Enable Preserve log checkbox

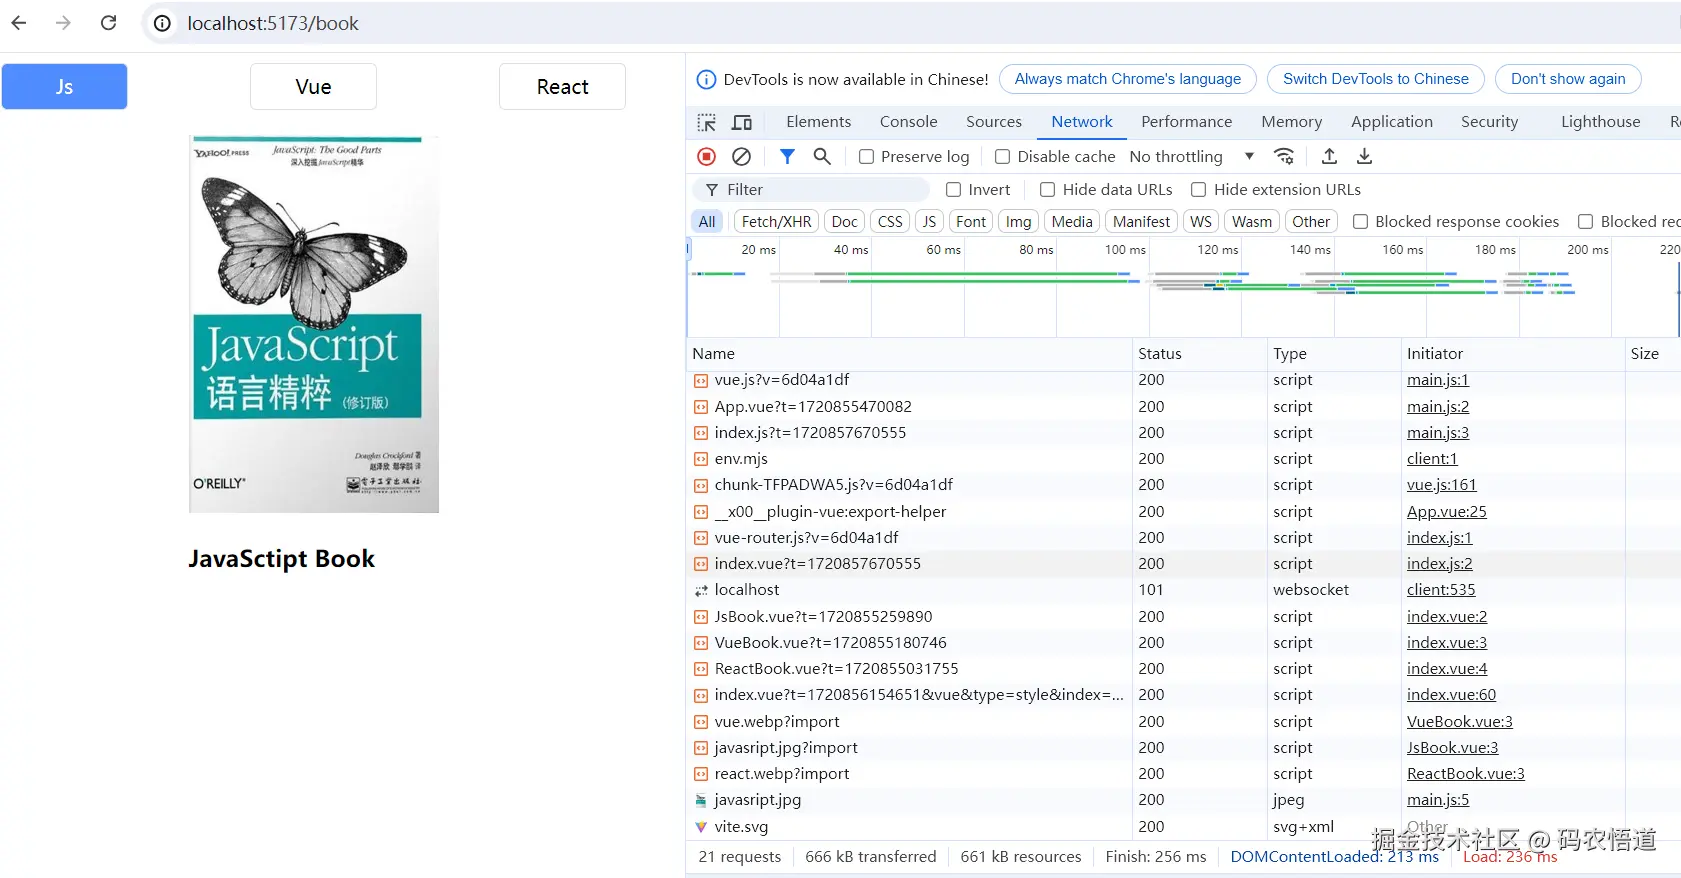pyautogui.click(x=866, y=156)
